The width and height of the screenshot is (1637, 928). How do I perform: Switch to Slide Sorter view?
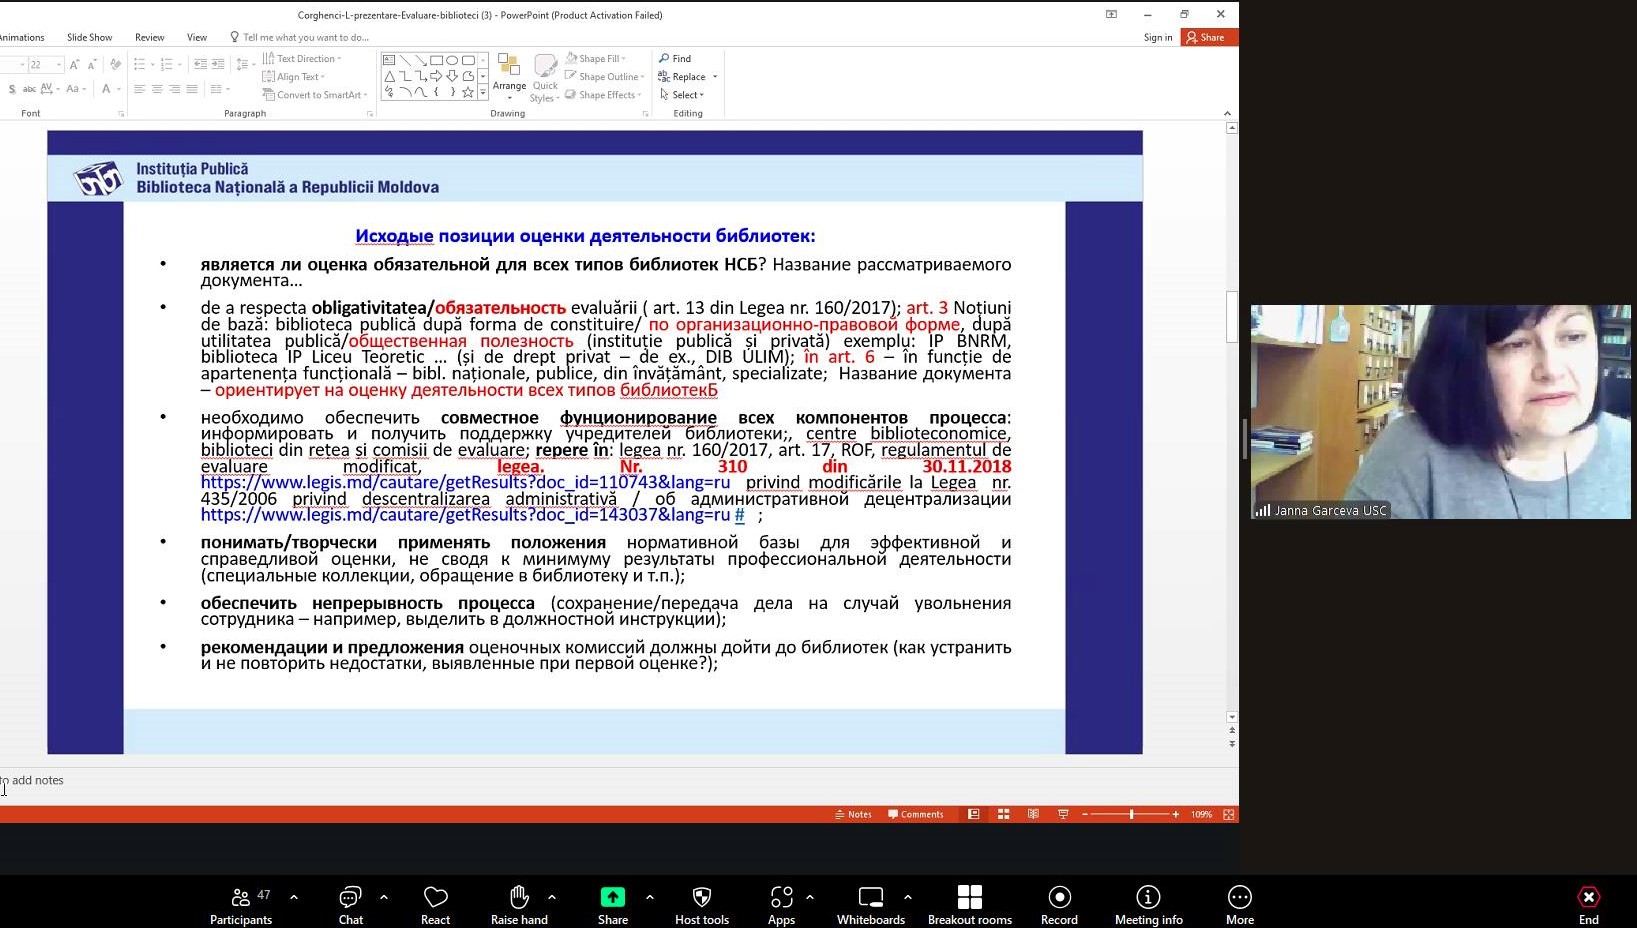[x=1003, y=814]
